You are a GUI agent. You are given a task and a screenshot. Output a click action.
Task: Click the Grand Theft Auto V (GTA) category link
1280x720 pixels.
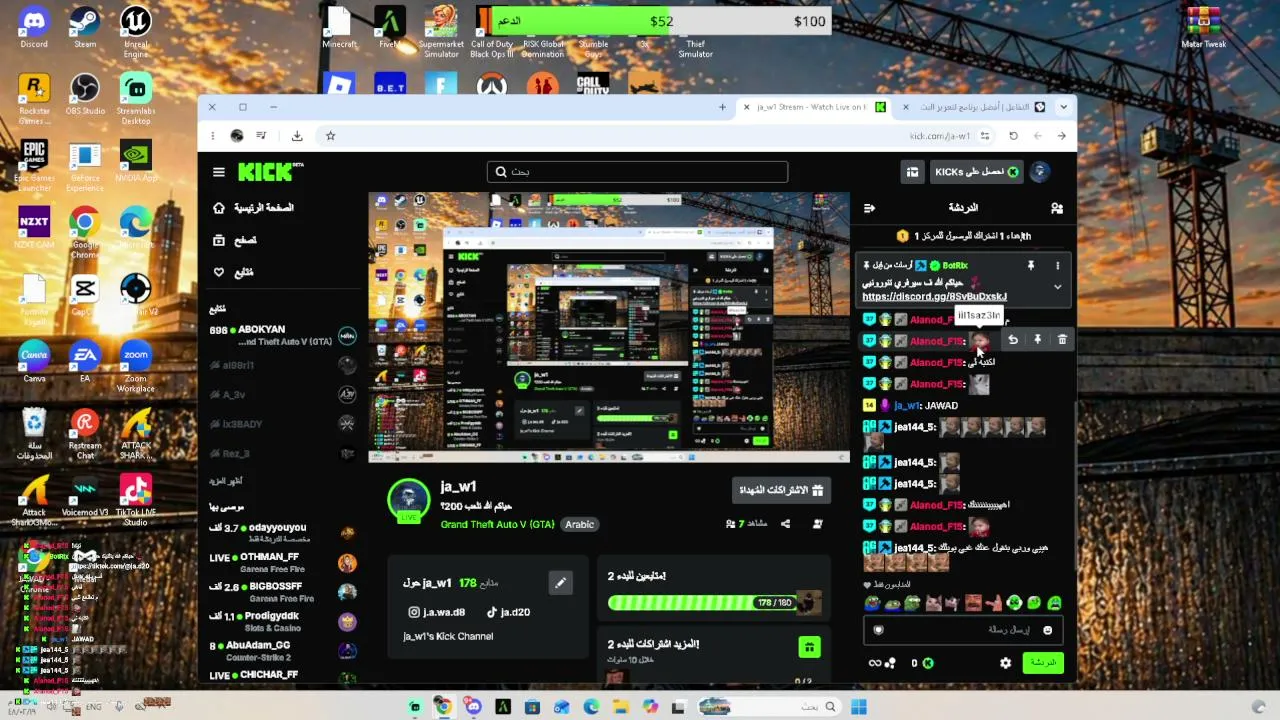[497, 524]
